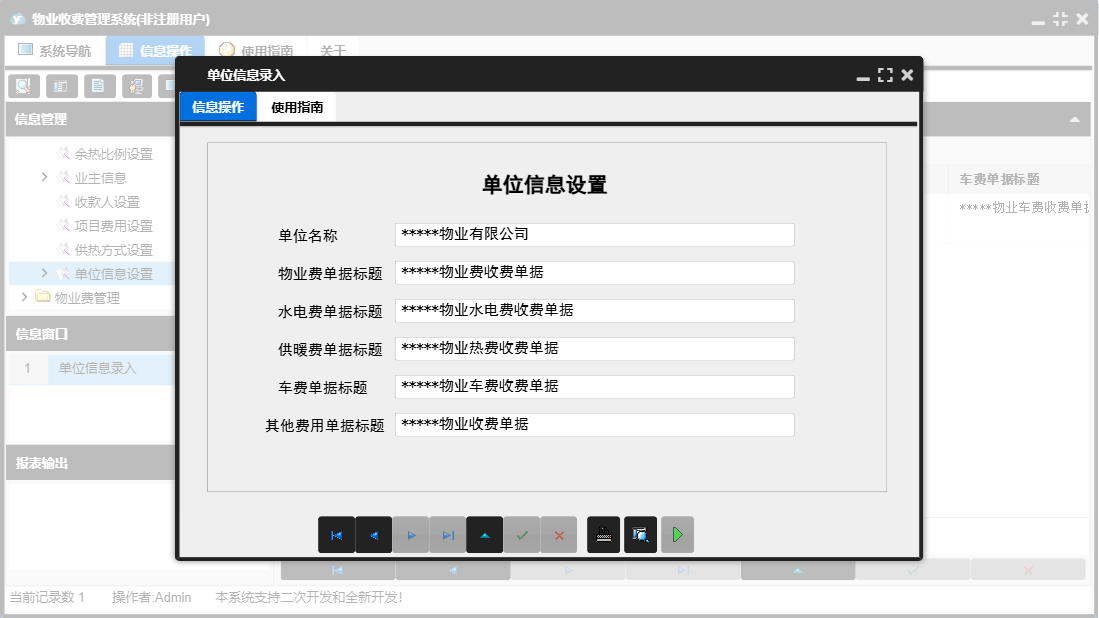Image resolution: width=1099 pixels, height=618 pixels.
Task: Expand the 物业费管理 folder node
Action: pyautogui.click(x=25, y=297)
